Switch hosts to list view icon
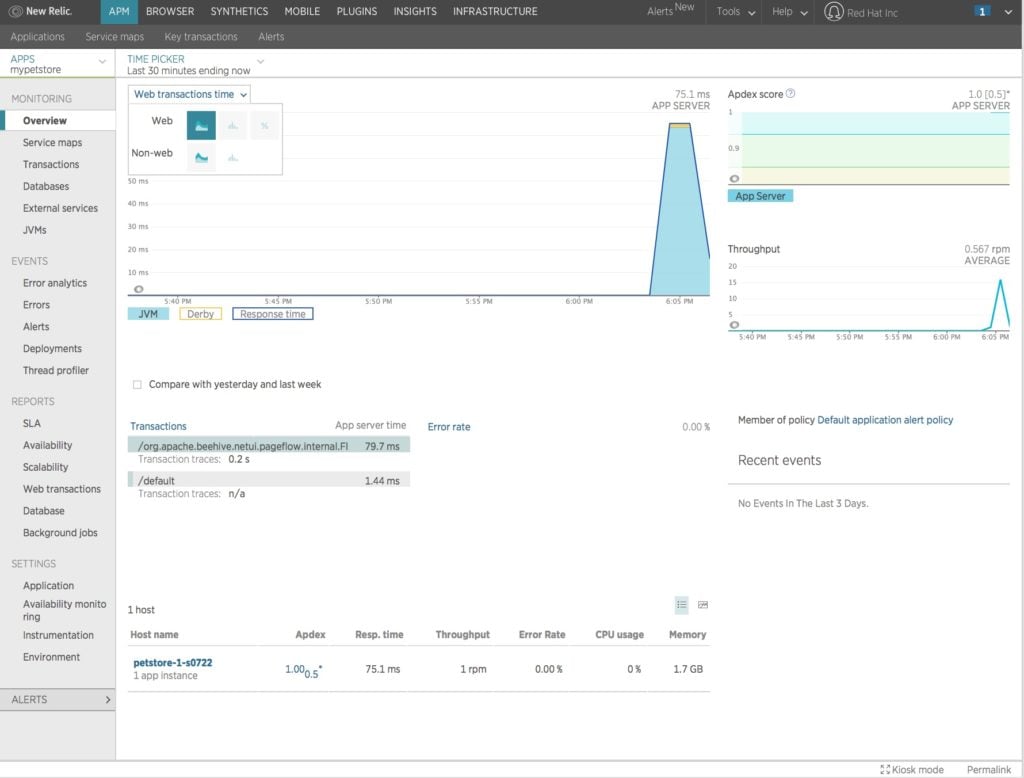 [681, 604]
